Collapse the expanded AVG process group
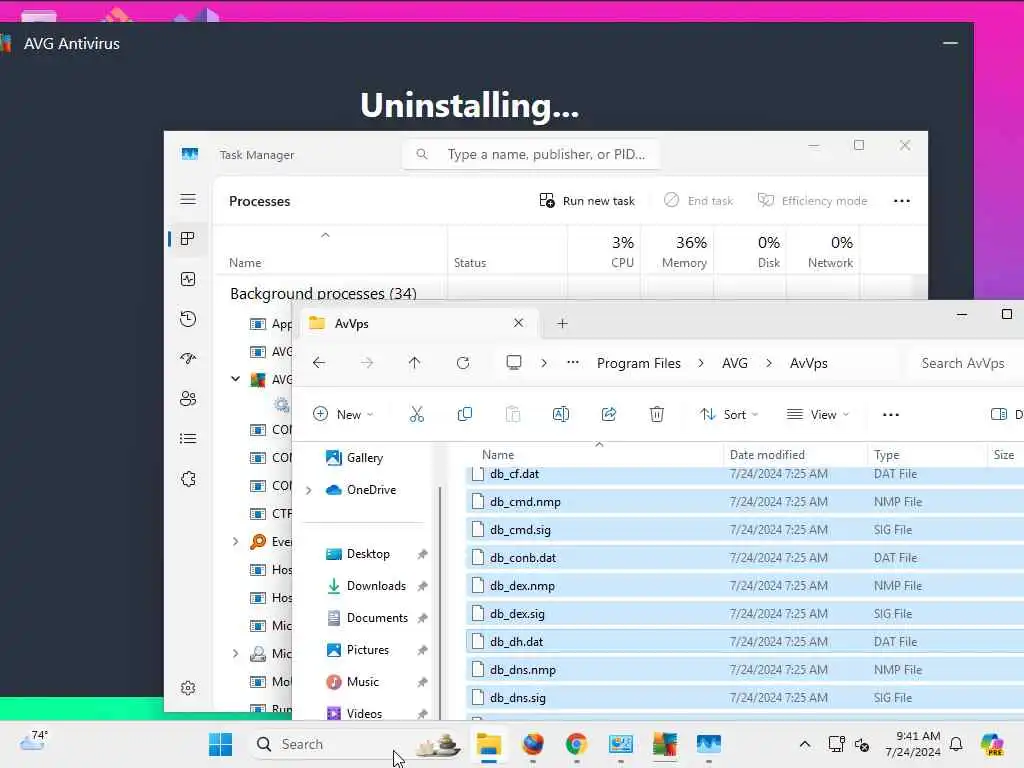Viewport: 1024px width, 768px height. 235,379
